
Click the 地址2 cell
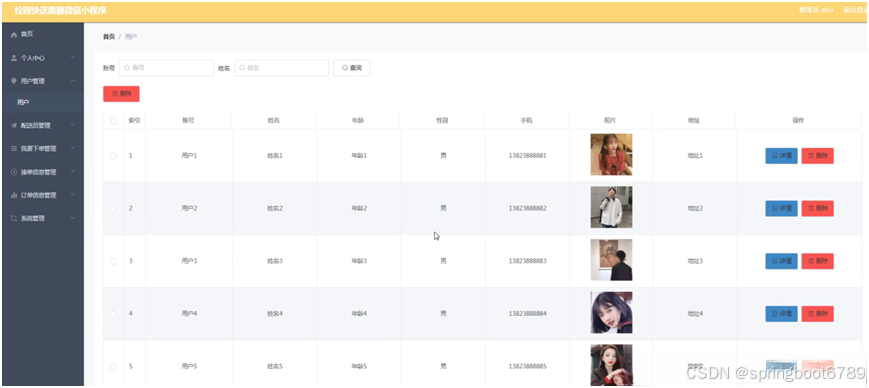pos(695,208)
